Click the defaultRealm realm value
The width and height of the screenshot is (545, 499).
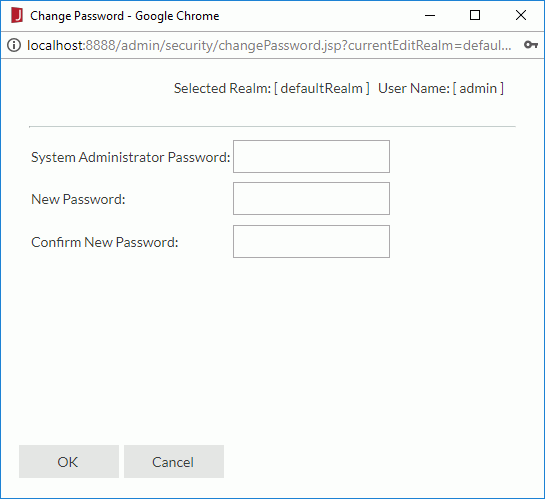point(322,88)
